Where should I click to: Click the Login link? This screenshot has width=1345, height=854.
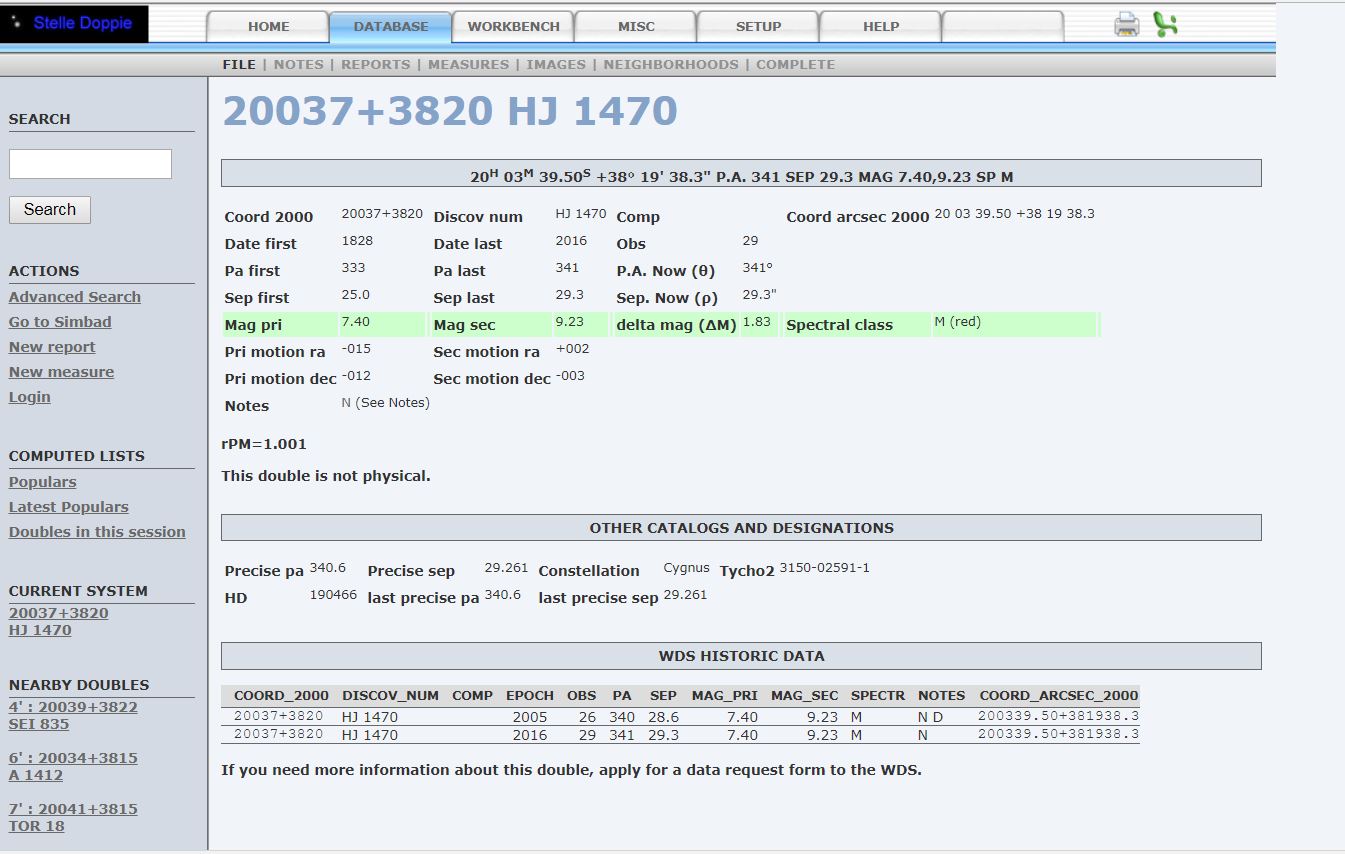click(x=29, y=397)
